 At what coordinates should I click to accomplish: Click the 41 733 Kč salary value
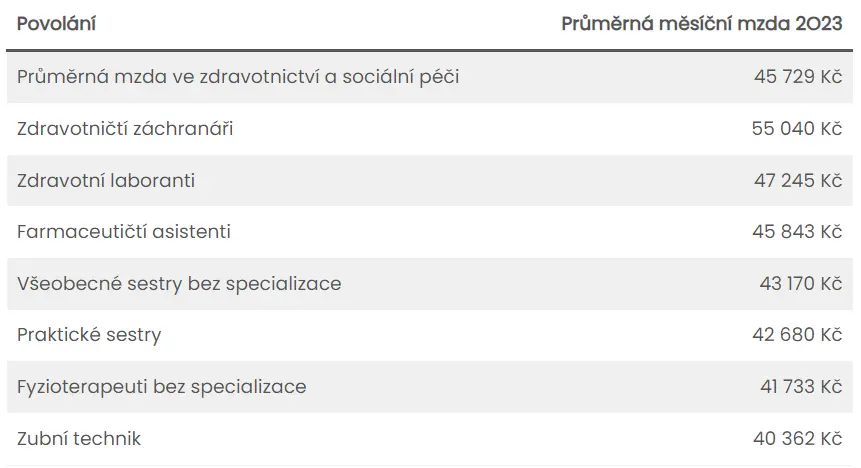click(801, 387)
